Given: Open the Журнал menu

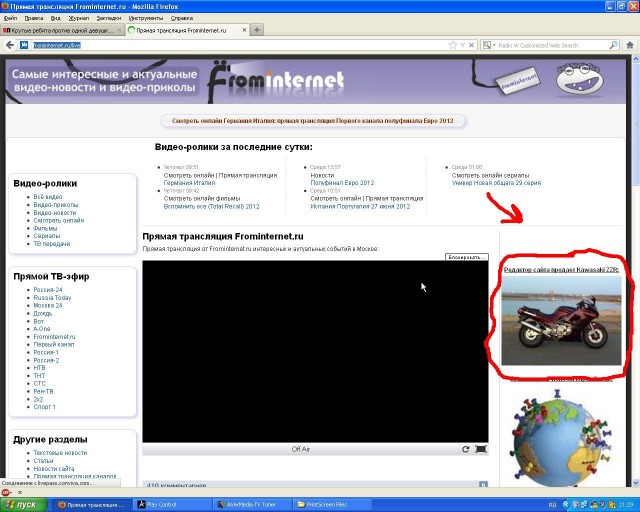Looking at the screenshot, I should 76,18.
